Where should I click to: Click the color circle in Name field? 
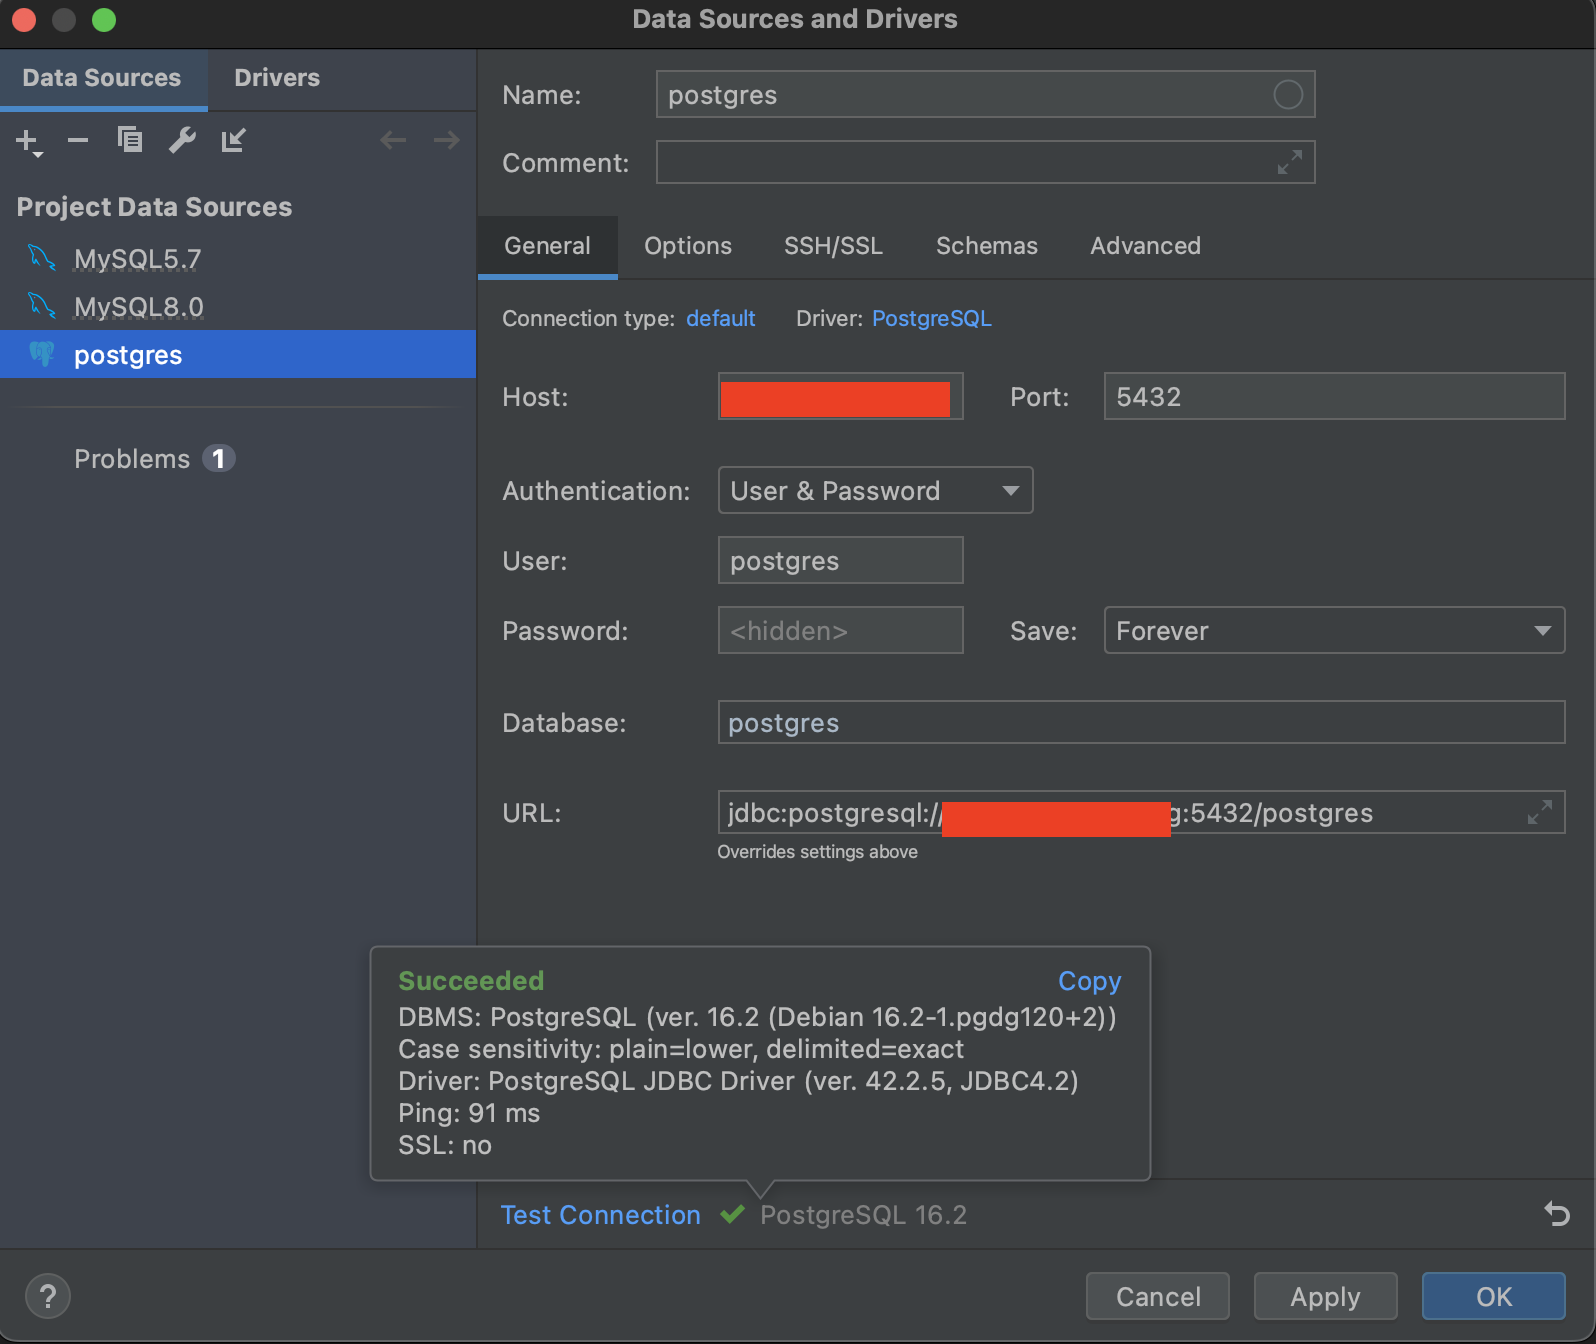(1288, 95)
